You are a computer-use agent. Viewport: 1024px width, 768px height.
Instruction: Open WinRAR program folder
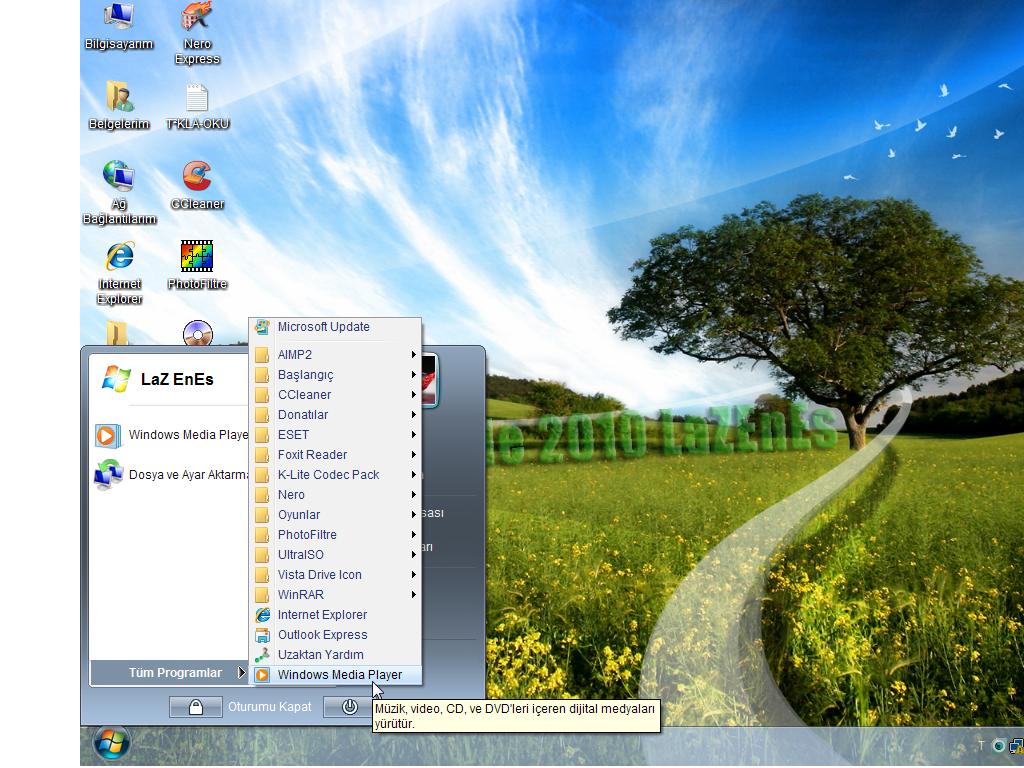[x=336, y=595]
